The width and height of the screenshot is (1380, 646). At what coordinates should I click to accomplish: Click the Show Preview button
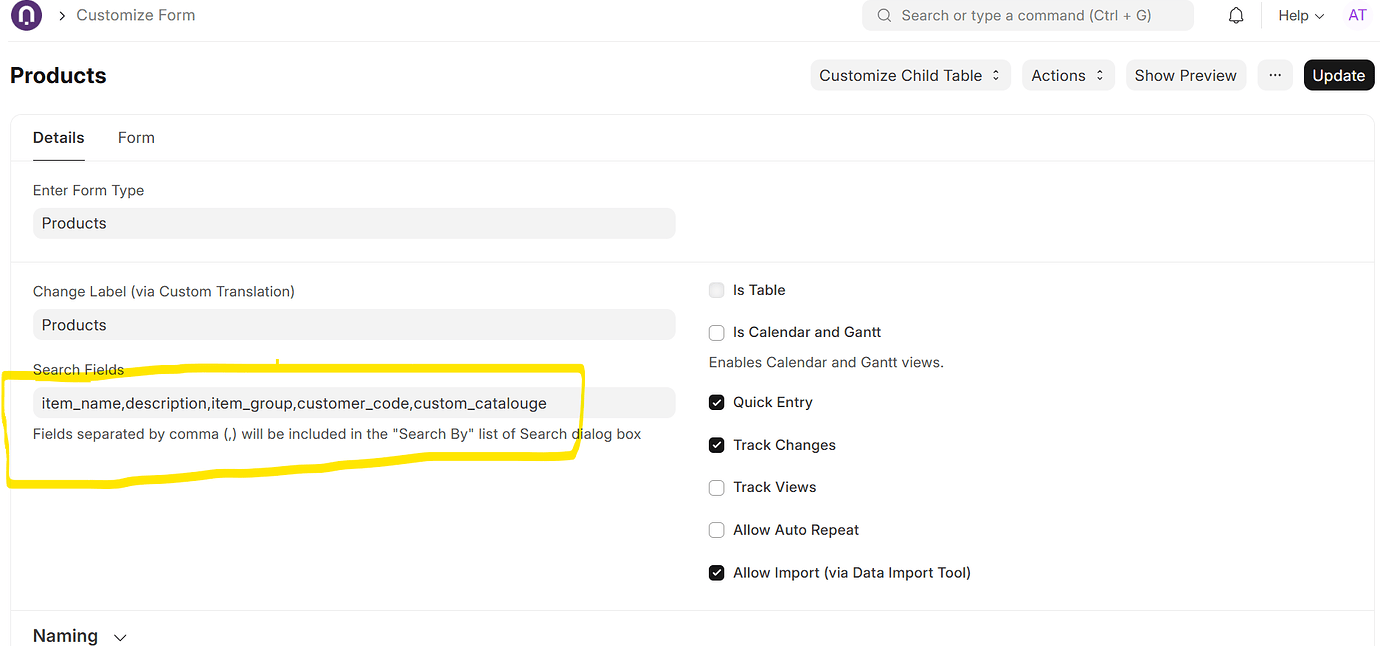point(1185,75)
